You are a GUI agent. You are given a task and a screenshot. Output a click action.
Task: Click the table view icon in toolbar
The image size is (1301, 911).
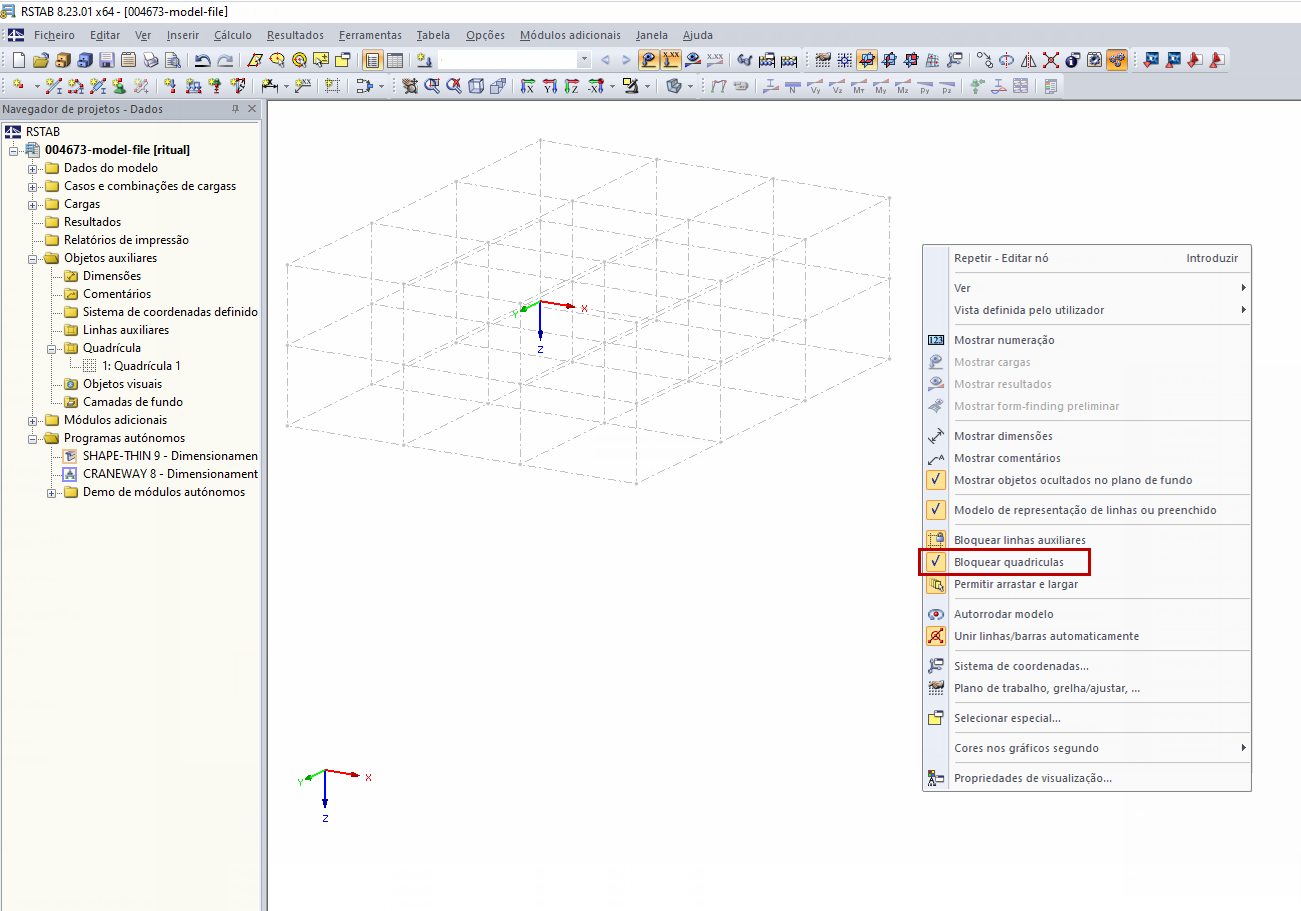pos(395,60)
